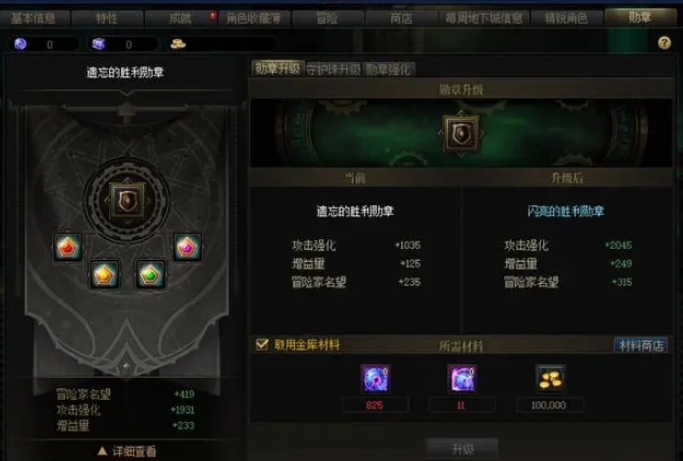Screen dimensions: 683x461
Task: Click the purple cube material icon (11)
Action: pos(462,379)
